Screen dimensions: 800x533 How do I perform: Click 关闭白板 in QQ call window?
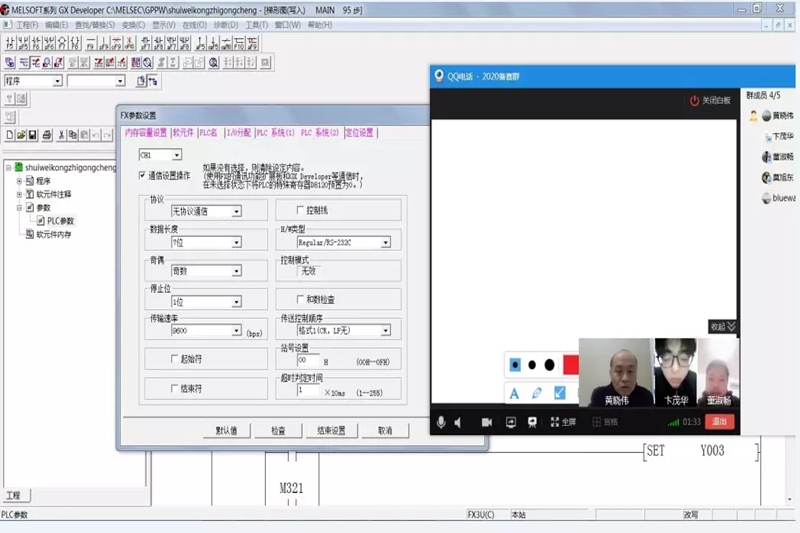(710, 100)
